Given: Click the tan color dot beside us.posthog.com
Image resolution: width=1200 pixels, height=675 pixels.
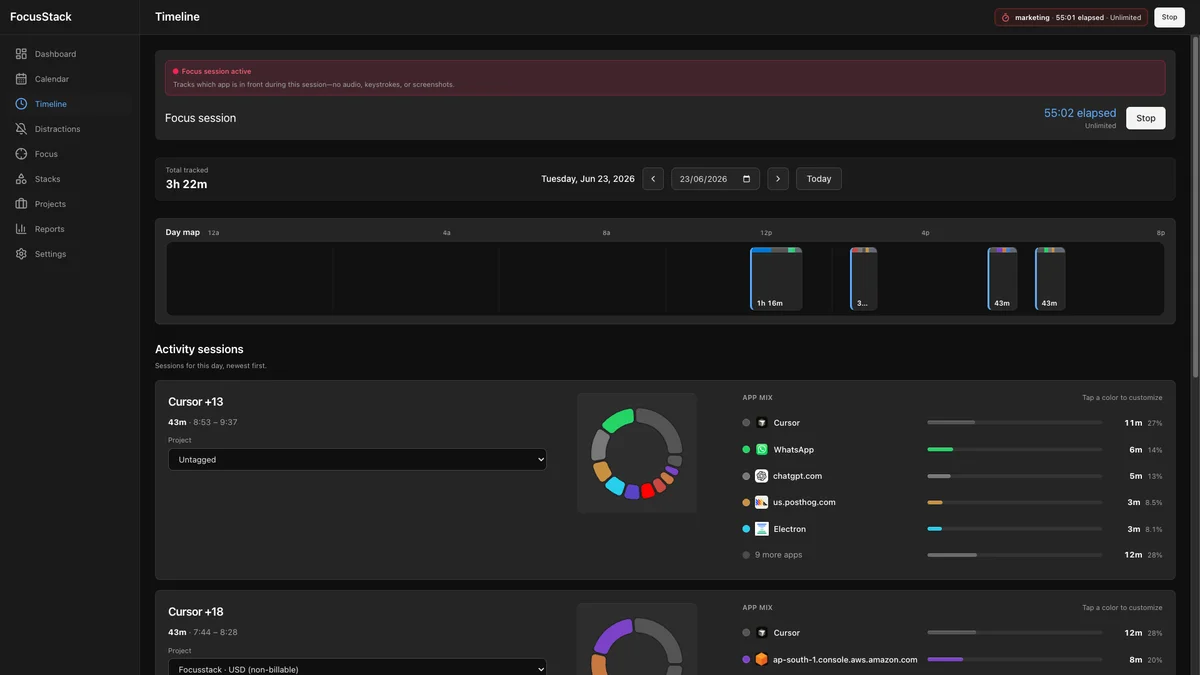Looking at the screenshot, I should pyautogui.click(x=746, y=502).
